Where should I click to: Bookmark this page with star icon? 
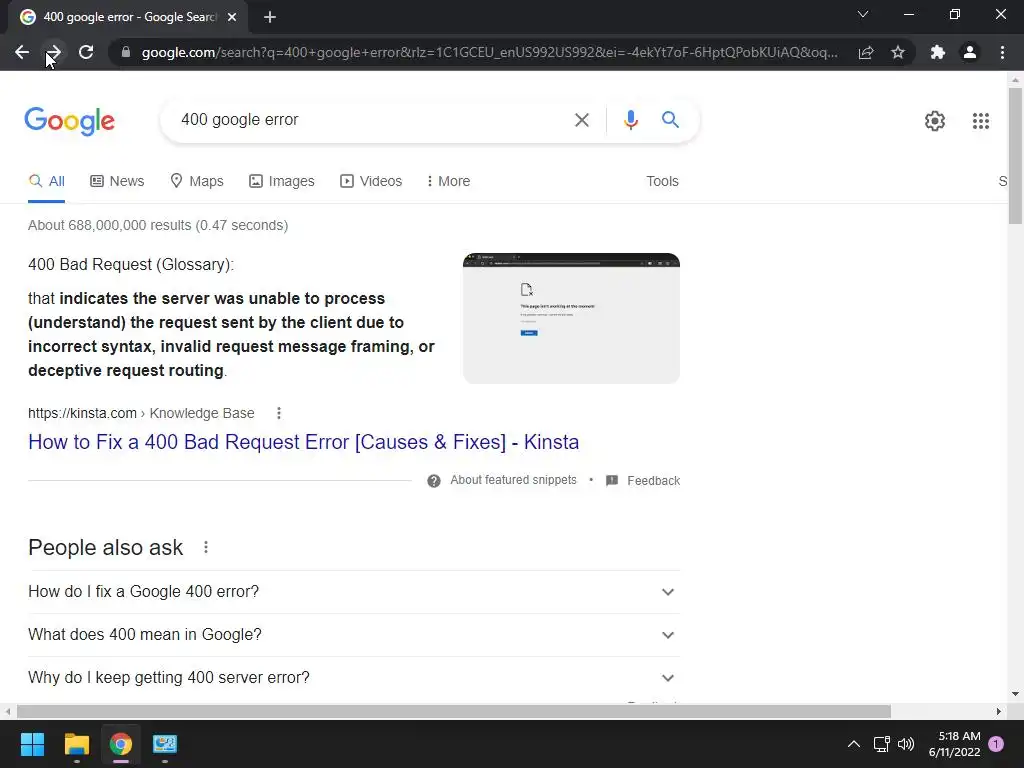(898, 52)
